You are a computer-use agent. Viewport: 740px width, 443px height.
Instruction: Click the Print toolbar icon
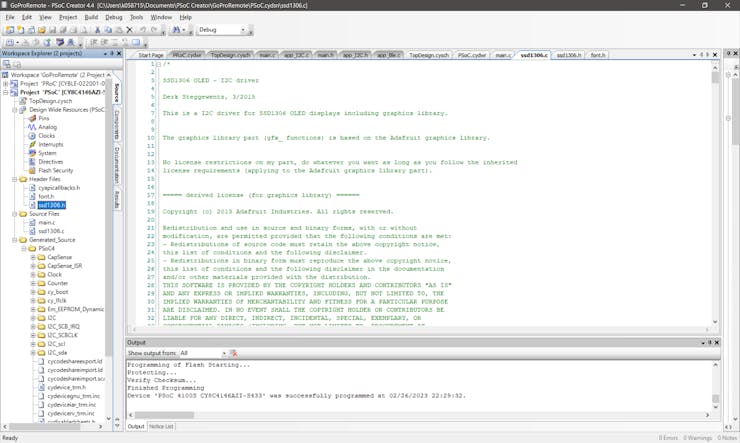pos(73,30)
